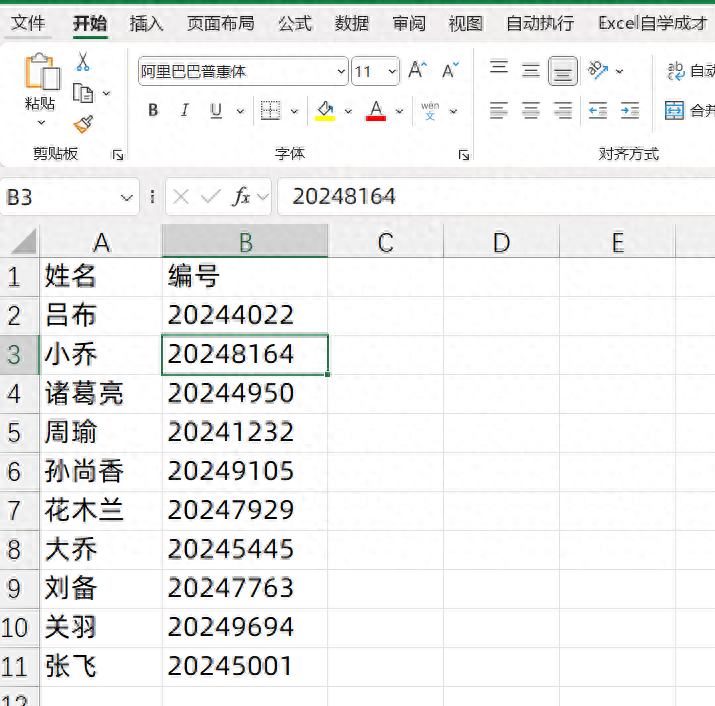Click into the formula bar showing 20248164

click(496, 197)
